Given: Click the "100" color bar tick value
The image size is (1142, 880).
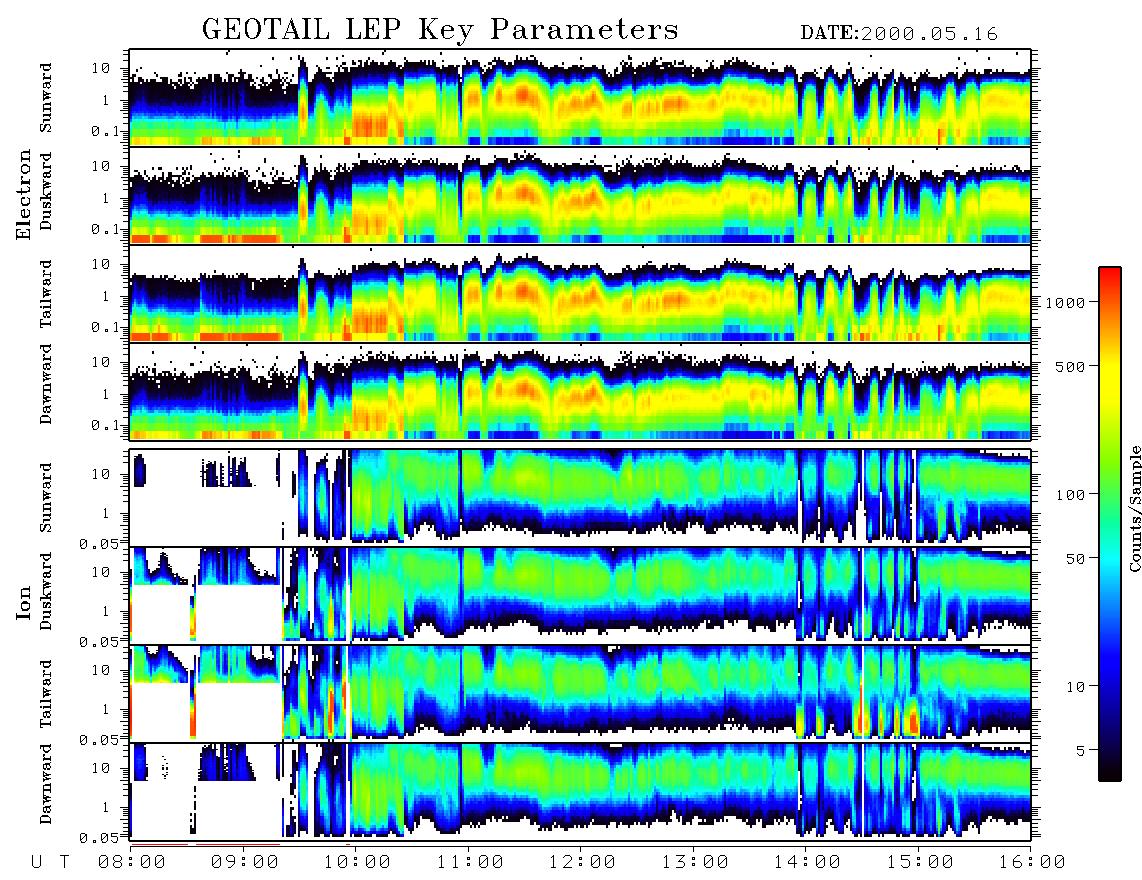Looking at the screenshot, I should 1070,495.
